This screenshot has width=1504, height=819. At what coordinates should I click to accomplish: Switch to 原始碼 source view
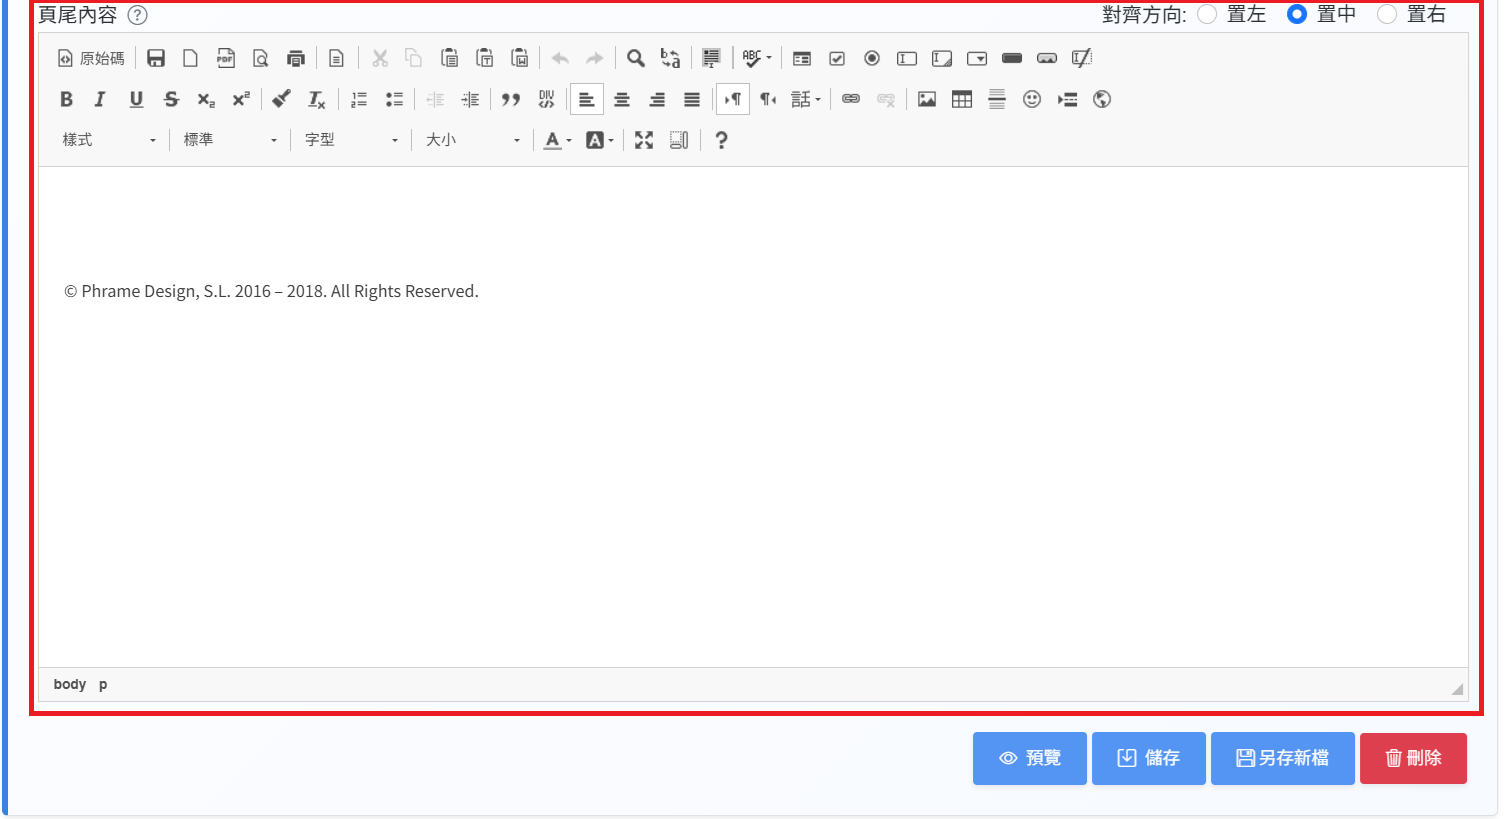tap(91, 58)
